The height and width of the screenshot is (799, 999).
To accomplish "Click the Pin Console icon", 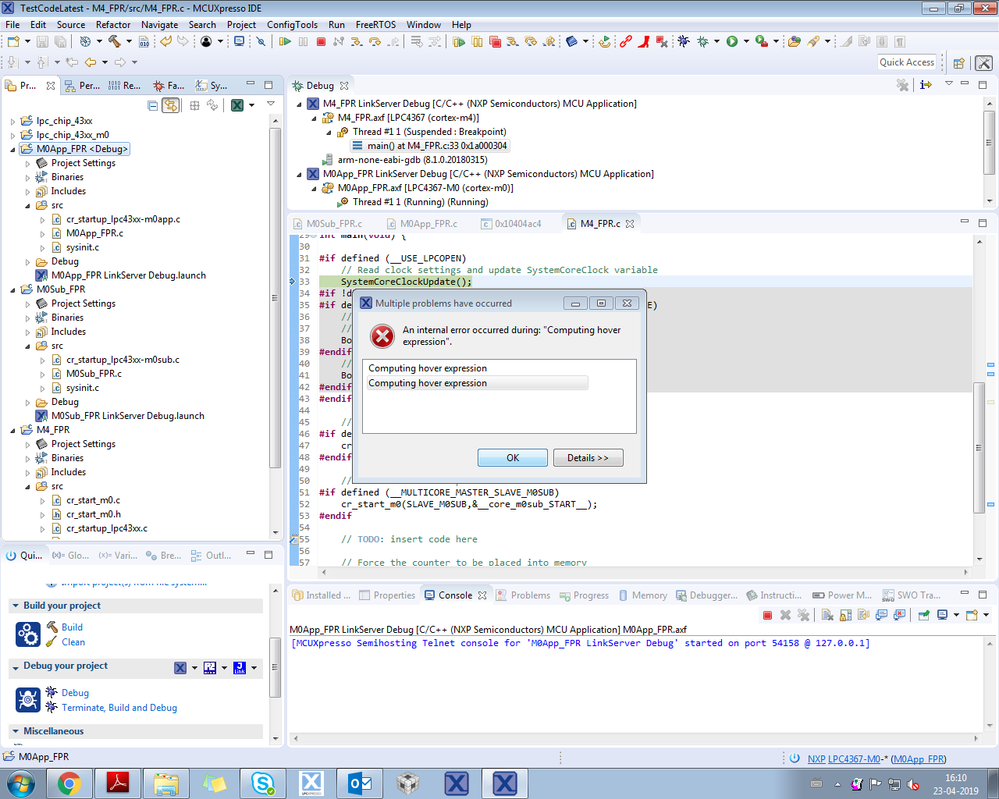I will coord(924,615).
